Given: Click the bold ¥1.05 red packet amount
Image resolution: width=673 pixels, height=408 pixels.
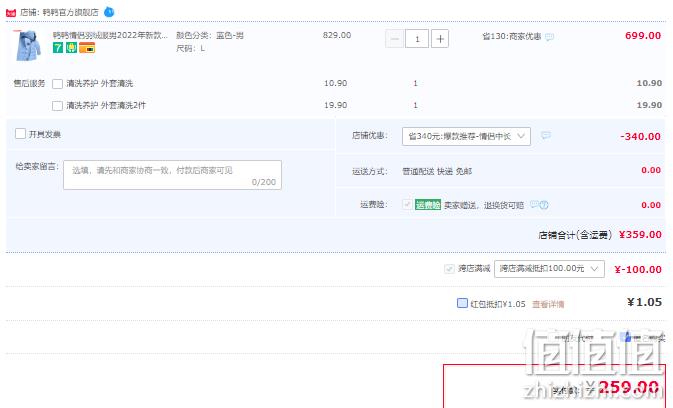Looking at the screenshot, I should [644, 302].
